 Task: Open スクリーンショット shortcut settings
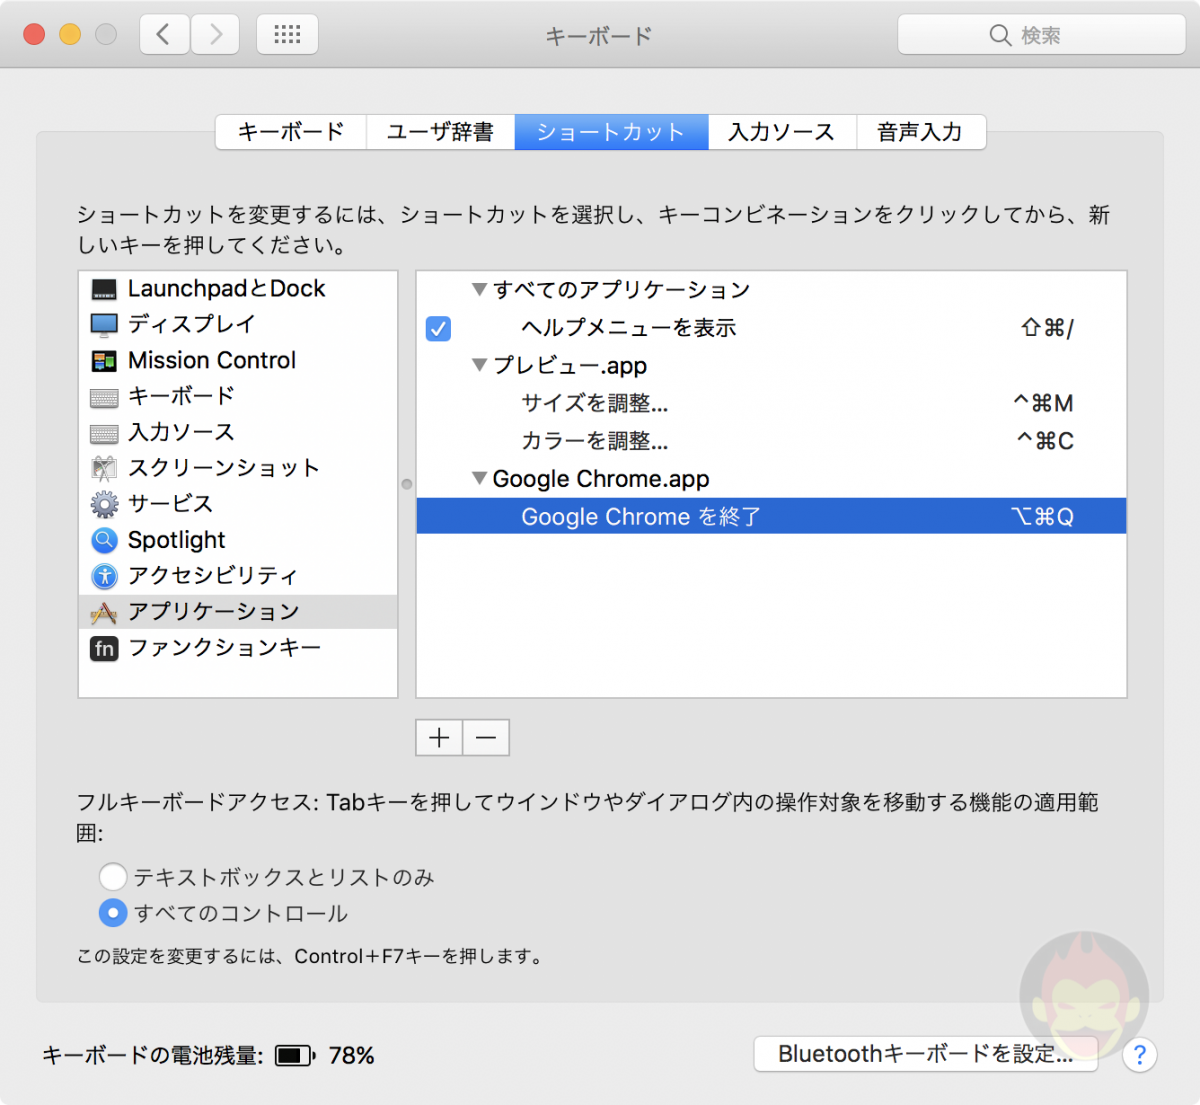[223, 468]
